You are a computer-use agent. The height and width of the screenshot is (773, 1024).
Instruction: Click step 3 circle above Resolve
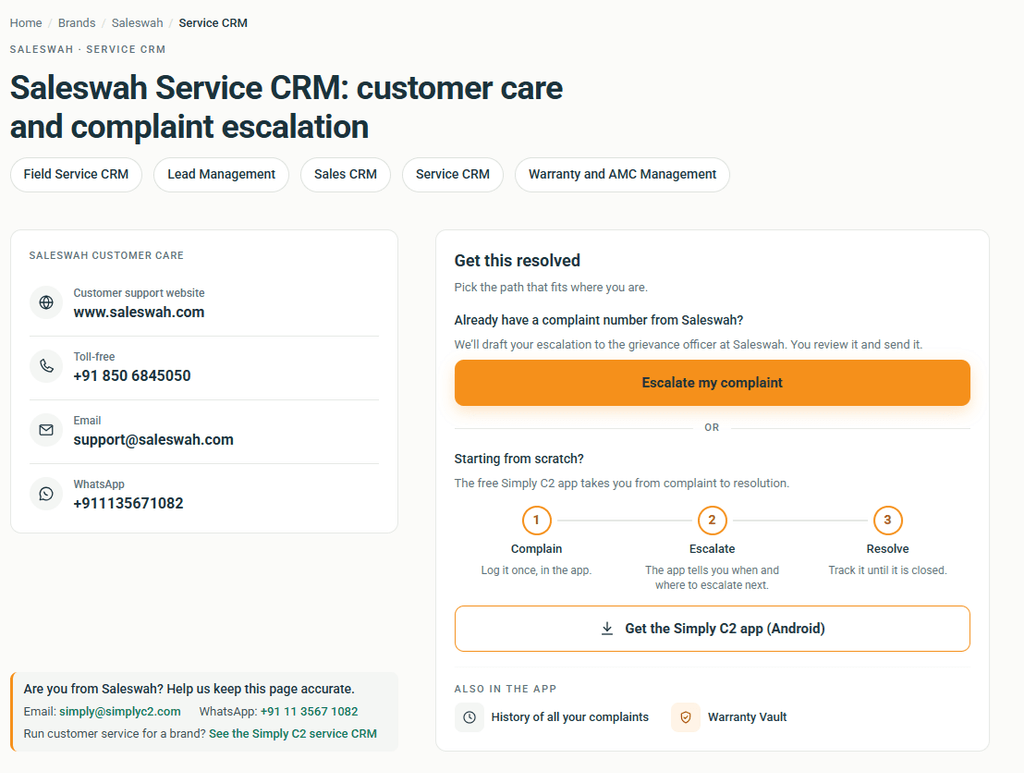pos(888,520)
